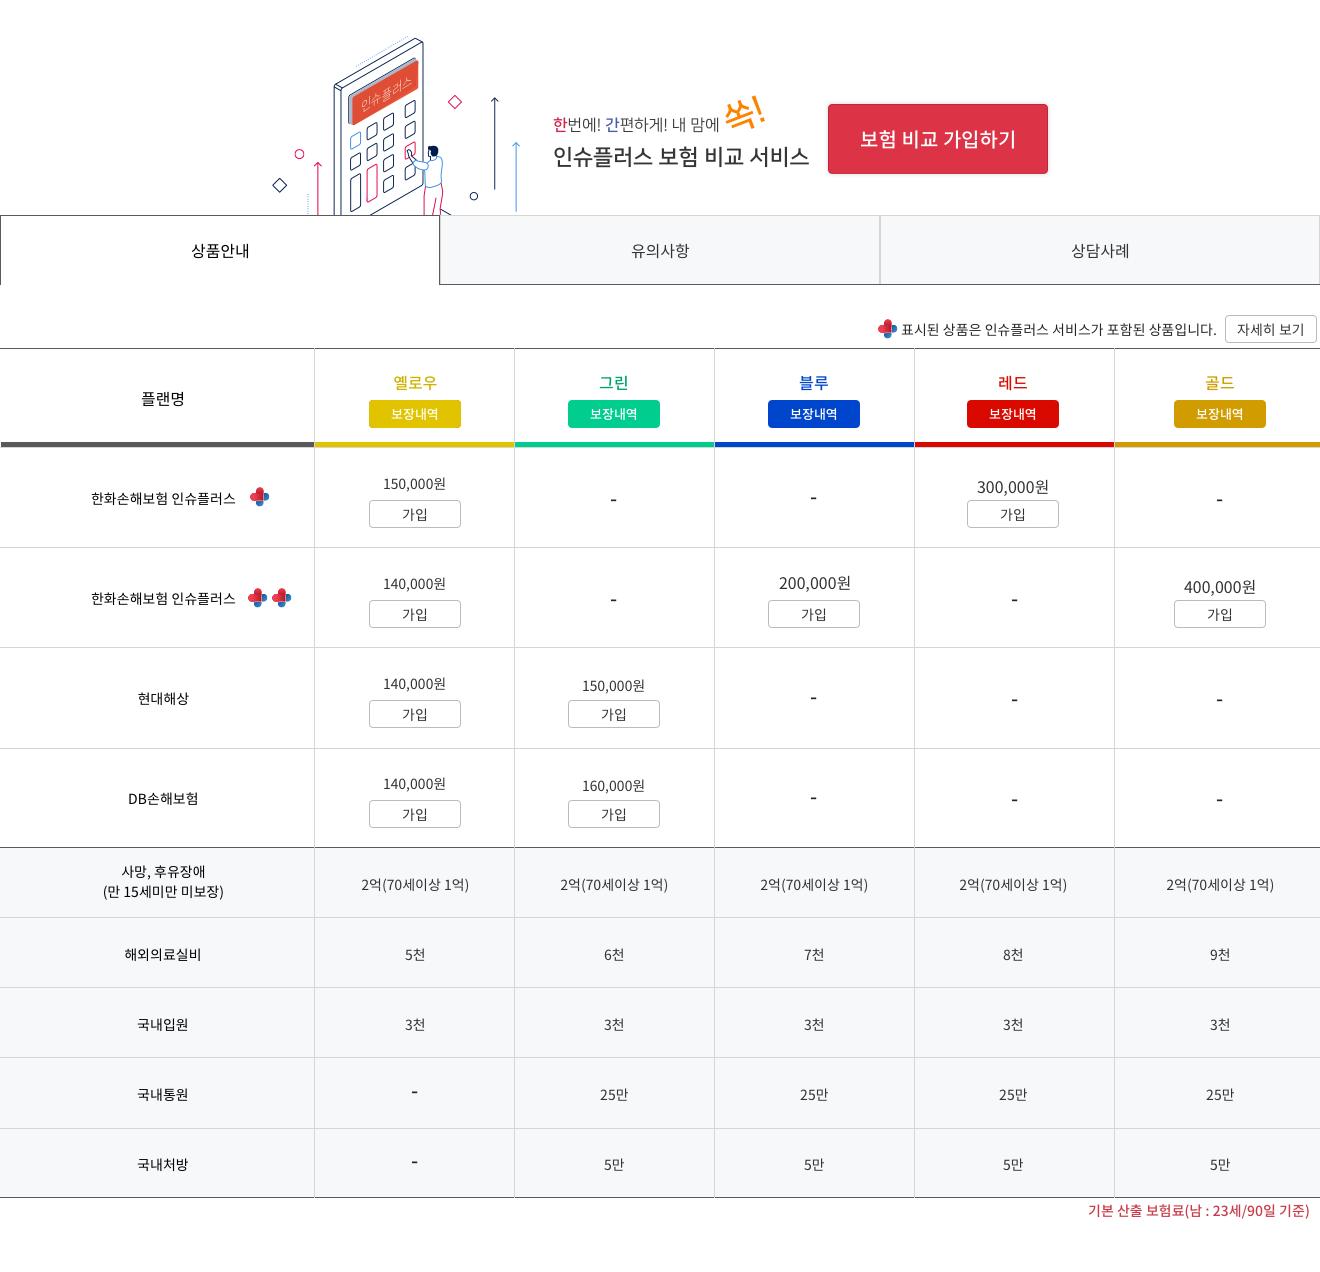
Task: Click 가입 under the 150,000원 옐로우 price
Action: point(415,514)
